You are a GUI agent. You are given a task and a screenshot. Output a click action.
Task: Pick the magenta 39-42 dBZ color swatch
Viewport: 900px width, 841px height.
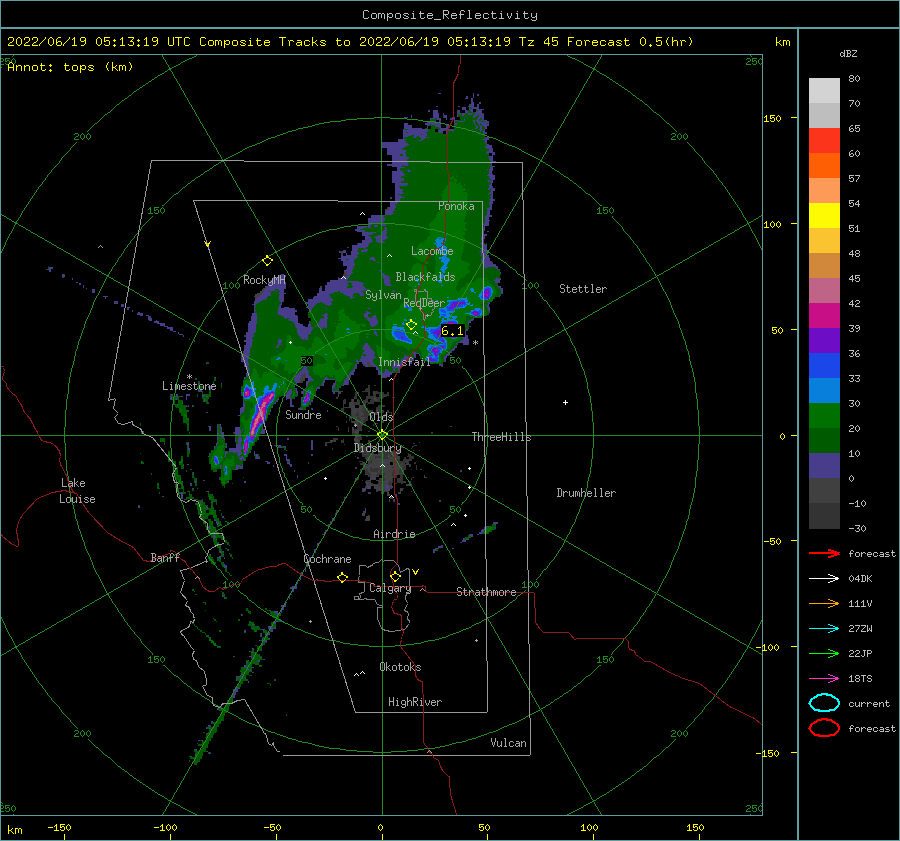tap(824, 316)
